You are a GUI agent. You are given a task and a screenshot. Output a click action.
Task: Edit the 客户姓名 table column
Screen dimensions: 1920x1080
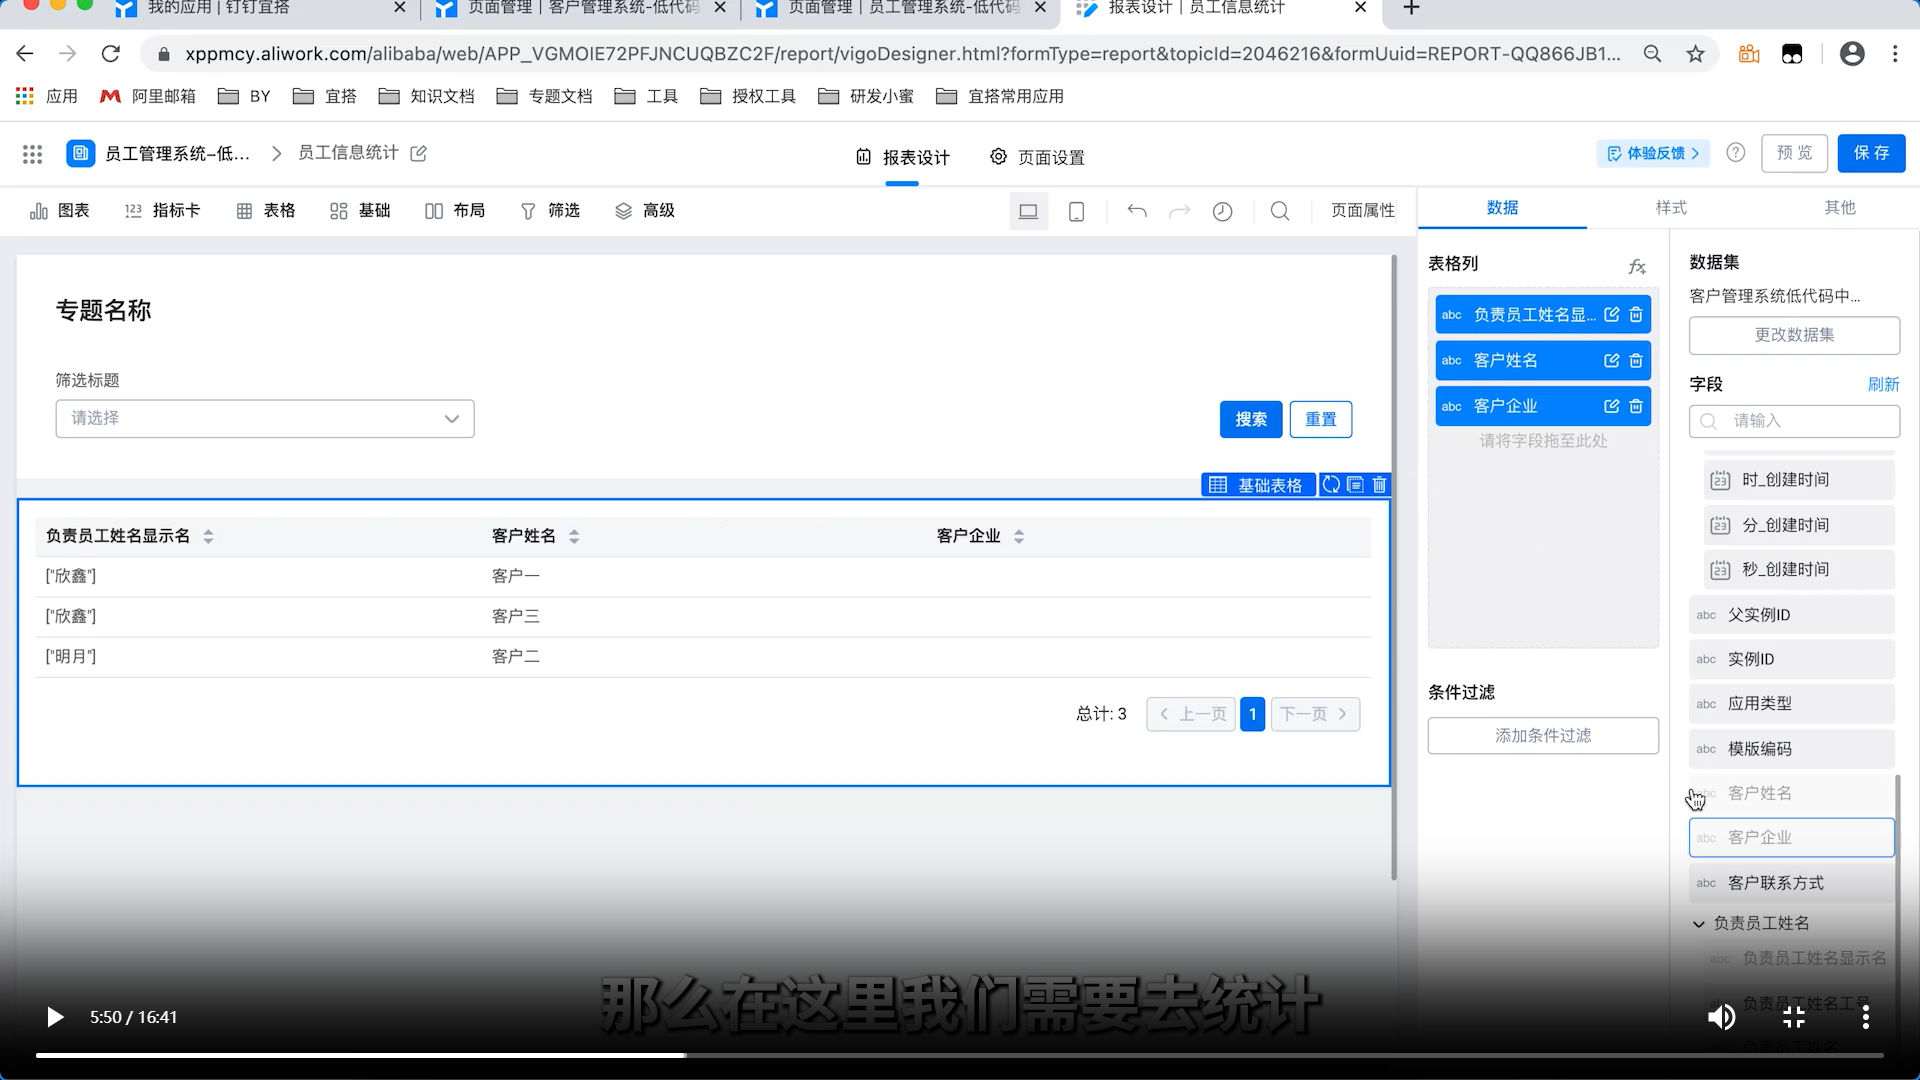coord(1611,360)
